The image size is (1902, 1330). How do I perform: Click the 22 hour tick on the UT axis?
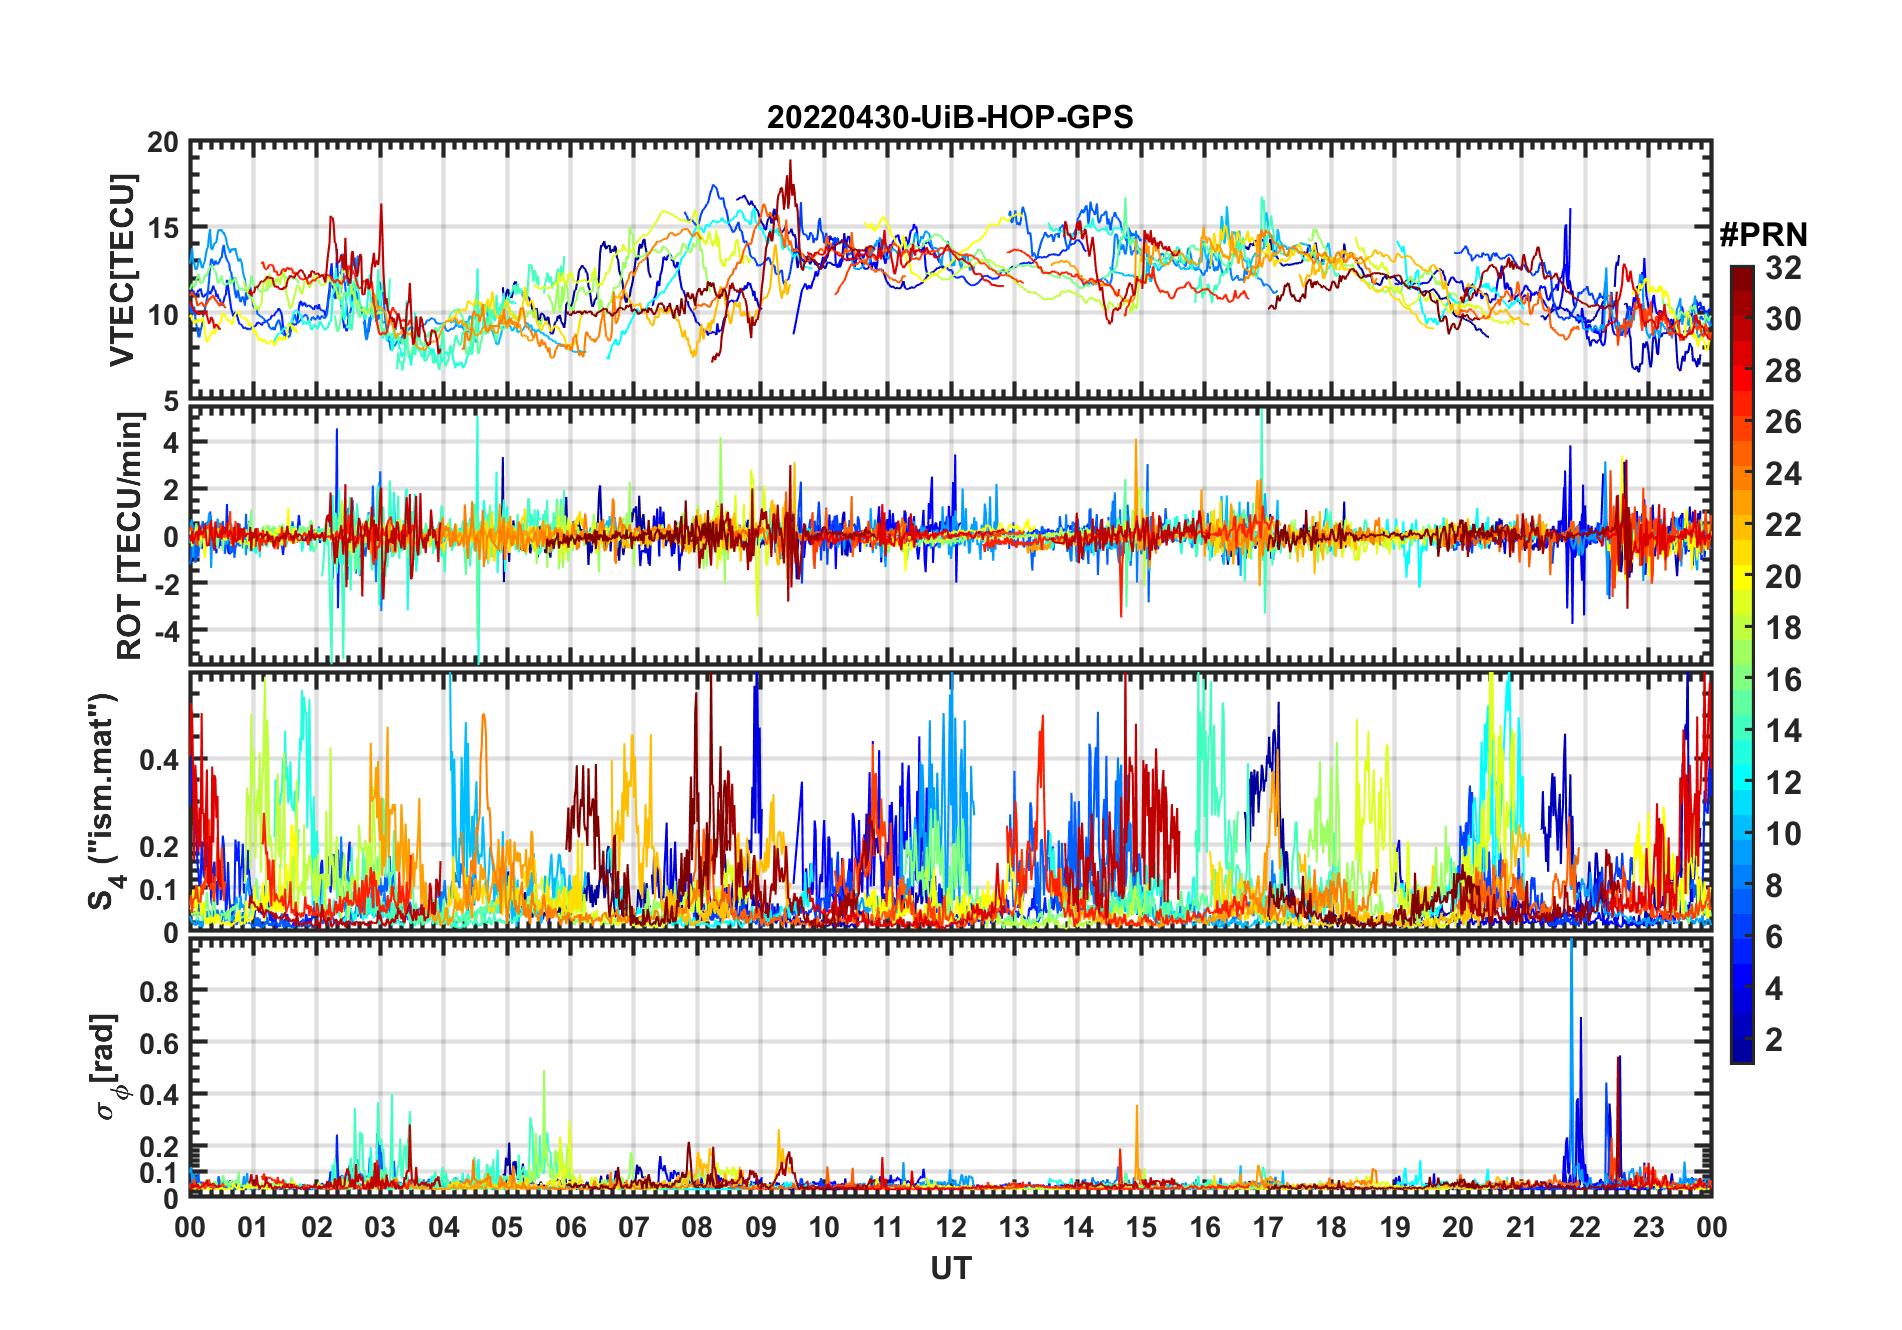click(1584, 1227)
